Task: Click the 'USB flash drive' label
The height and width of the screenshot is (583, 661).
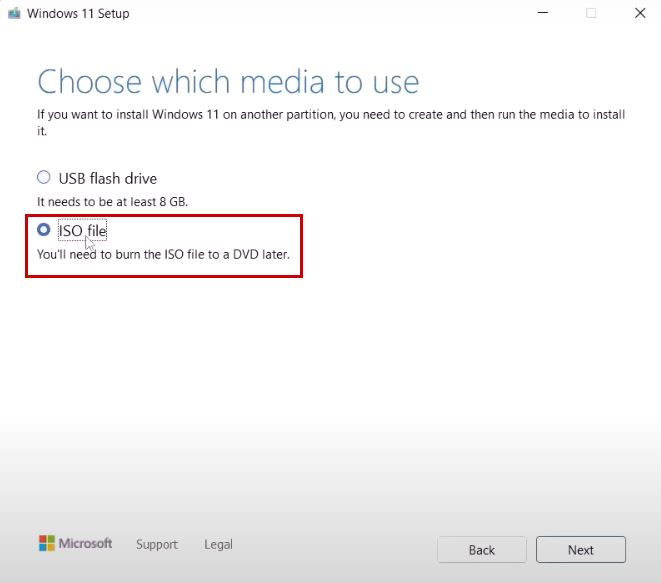Action: (107, 178)
